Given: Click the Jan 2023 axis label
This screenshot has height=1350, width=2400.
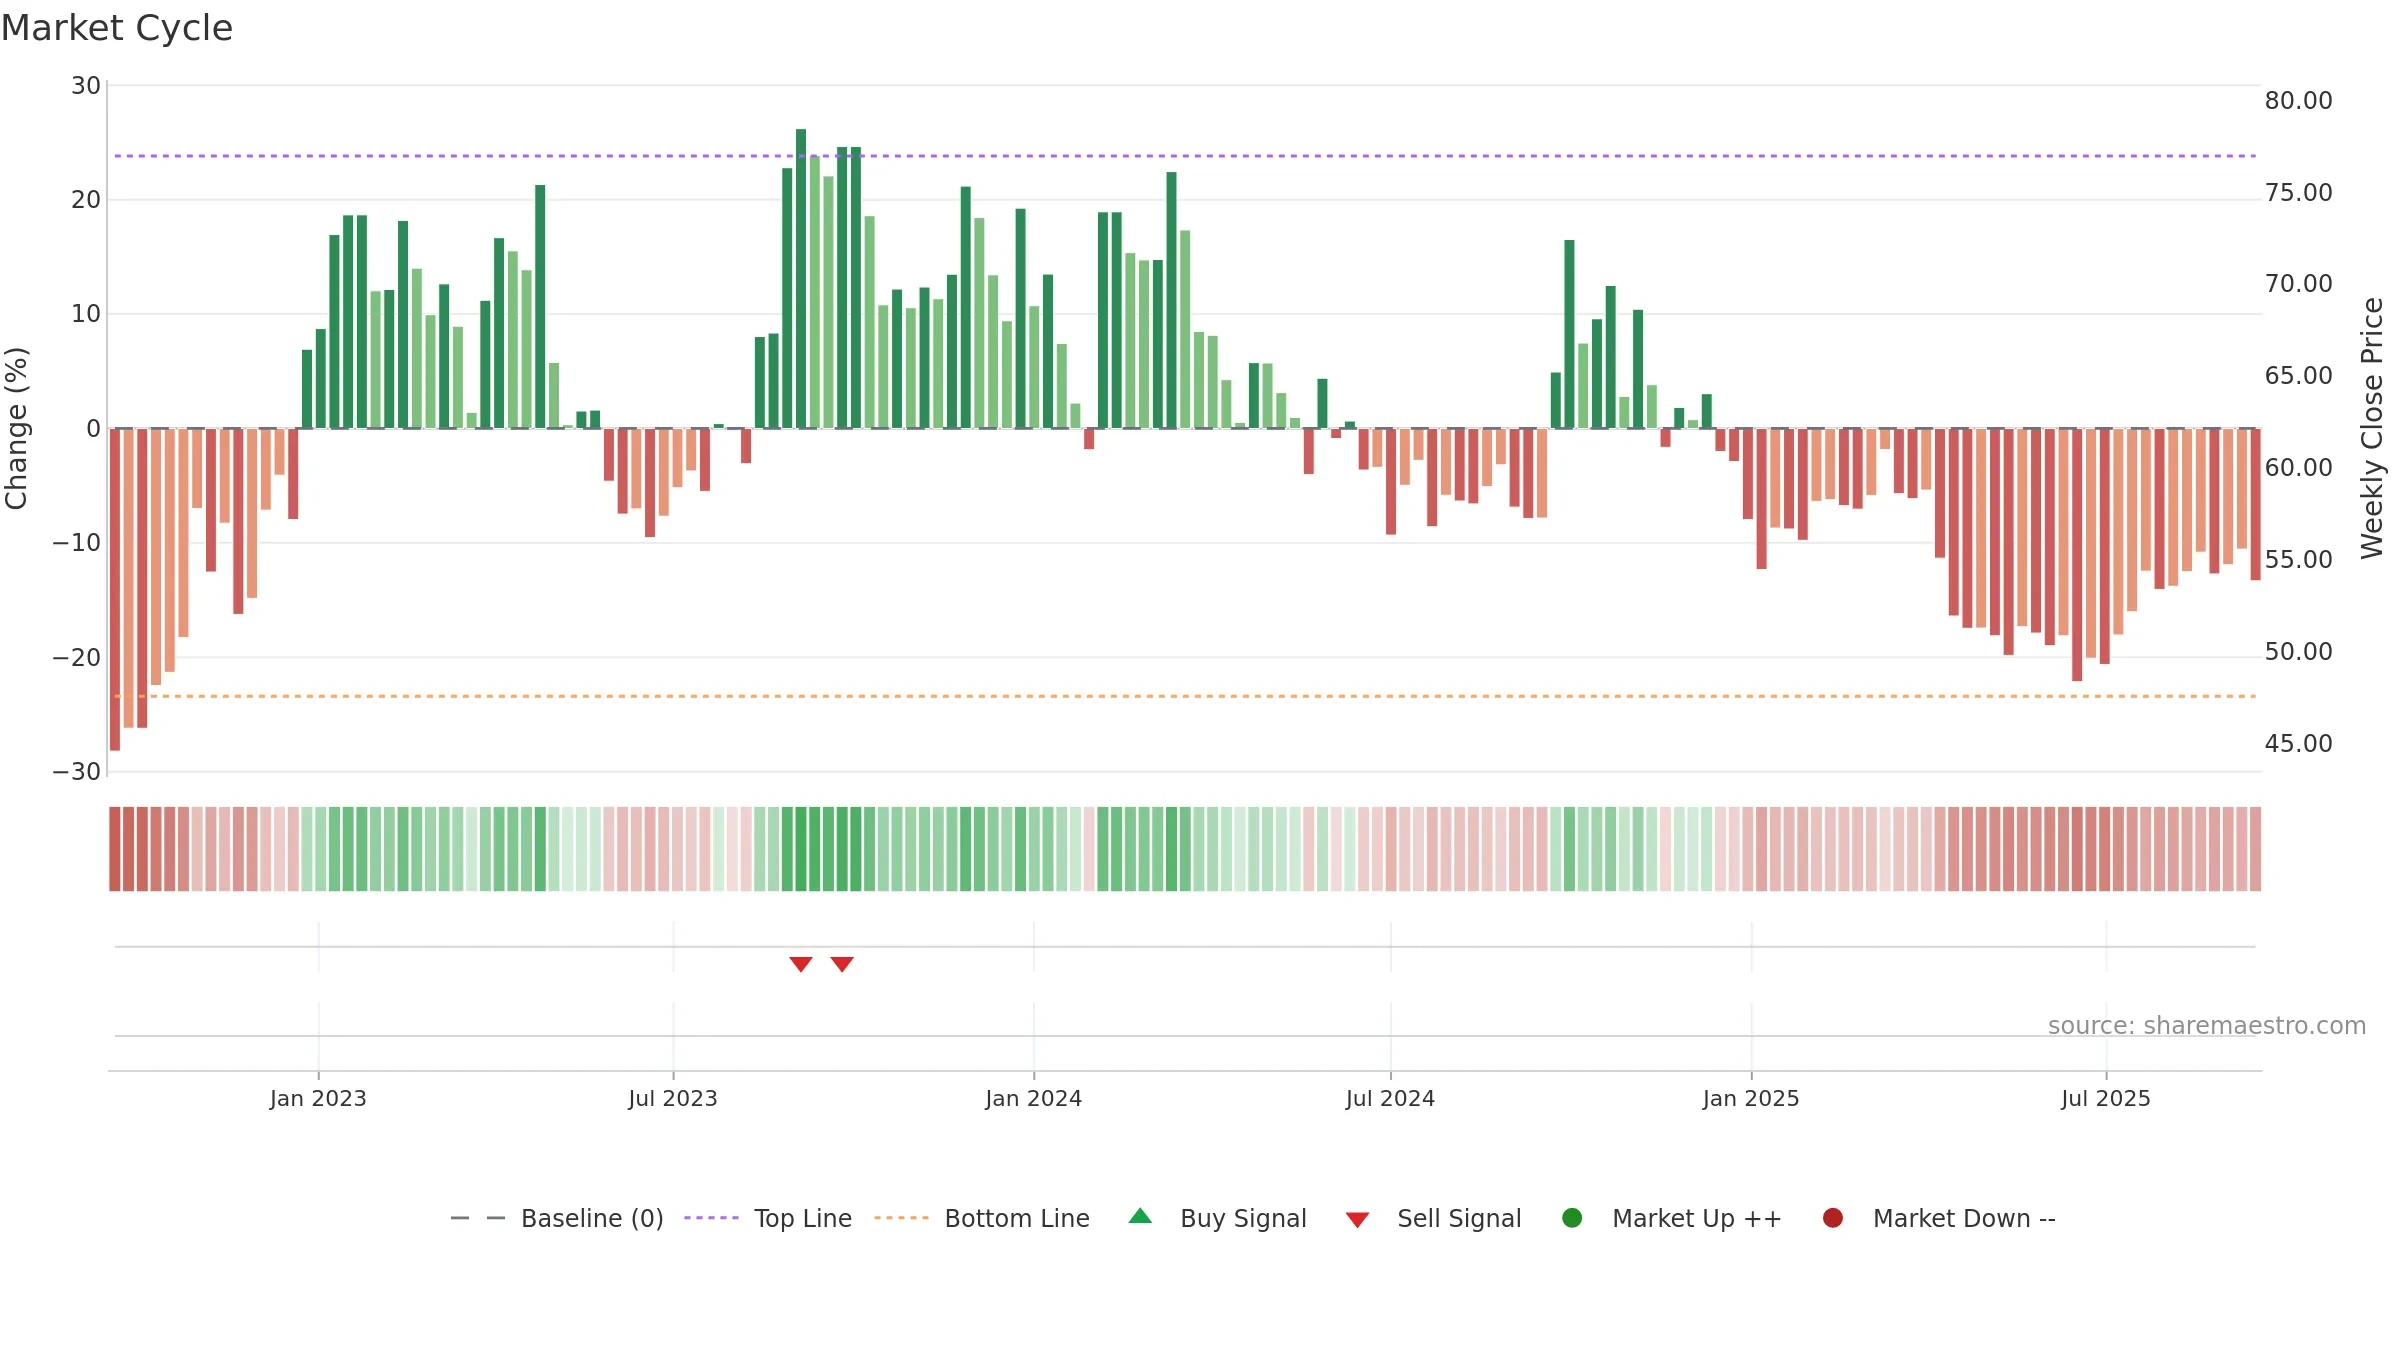Looking at the screenshot, I should click(x=318, y=1098).
